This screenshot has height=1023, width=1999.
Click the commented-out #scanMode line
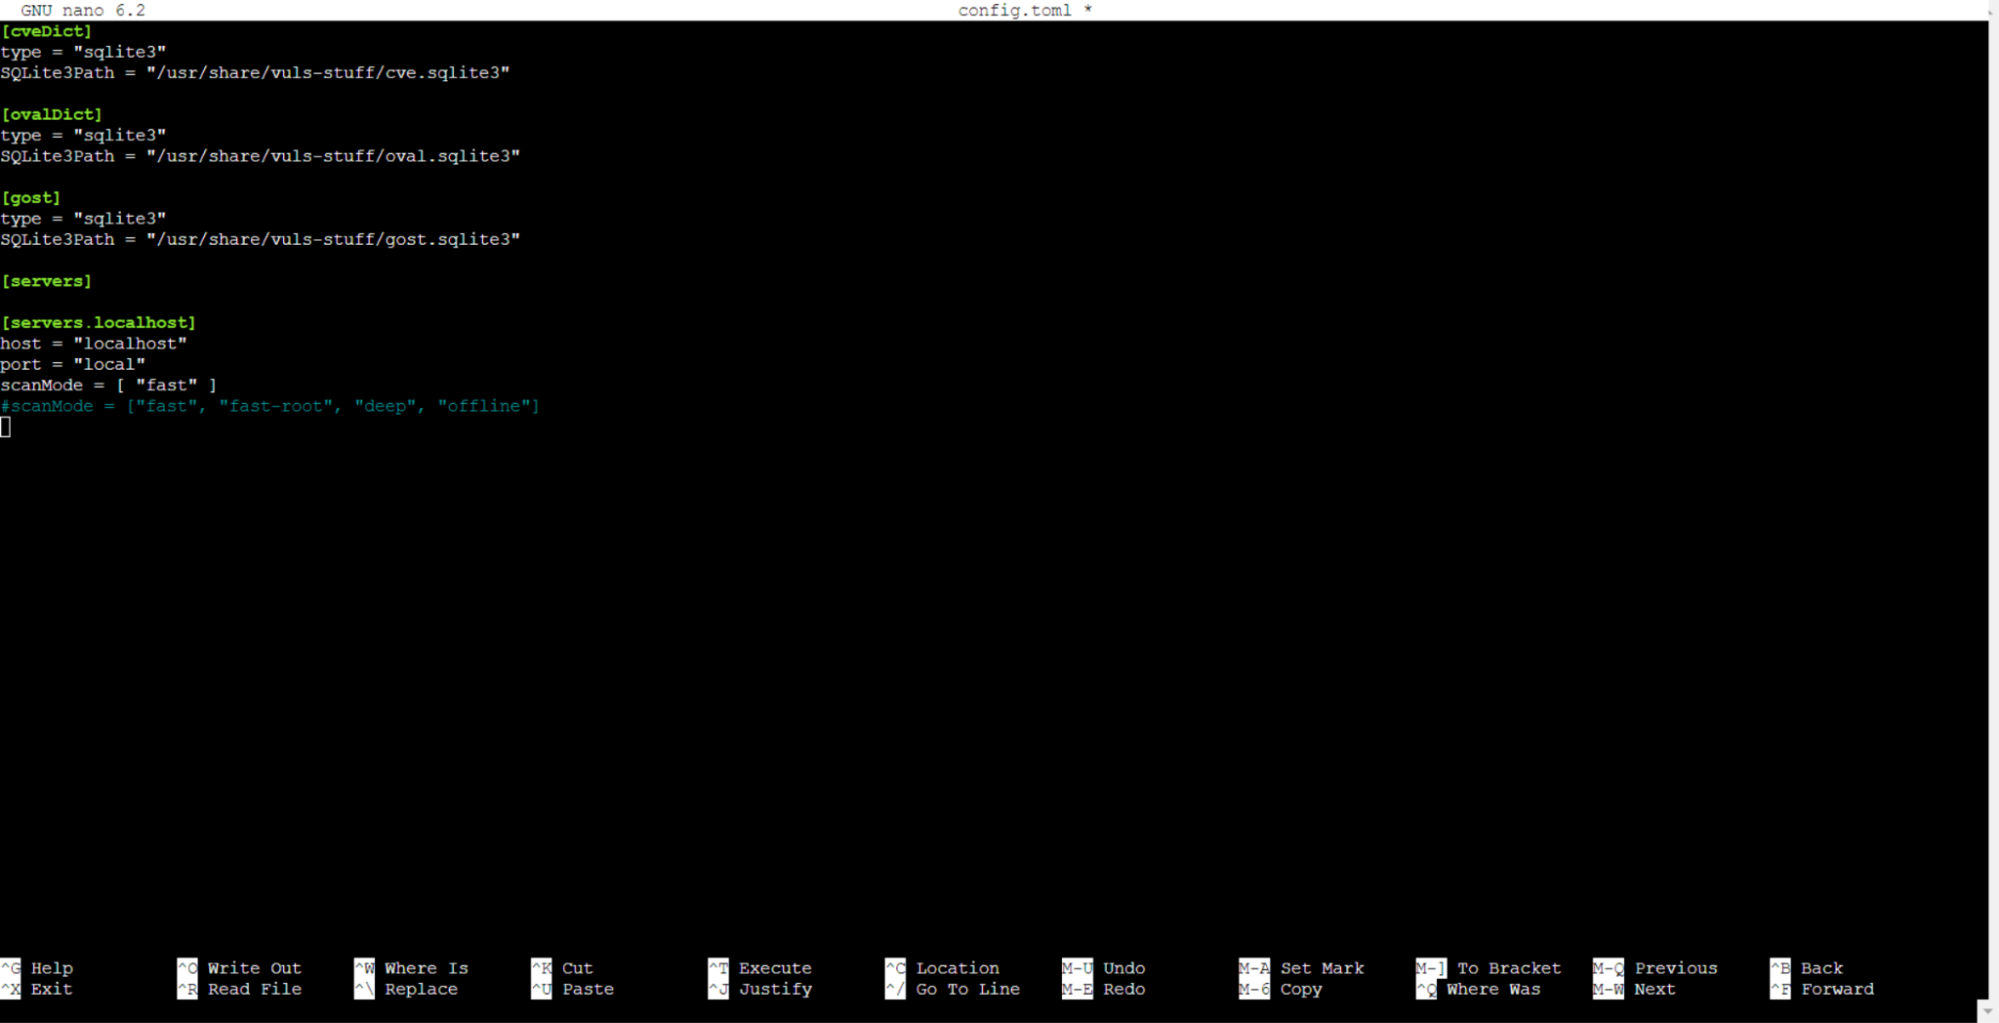(270, 406)
